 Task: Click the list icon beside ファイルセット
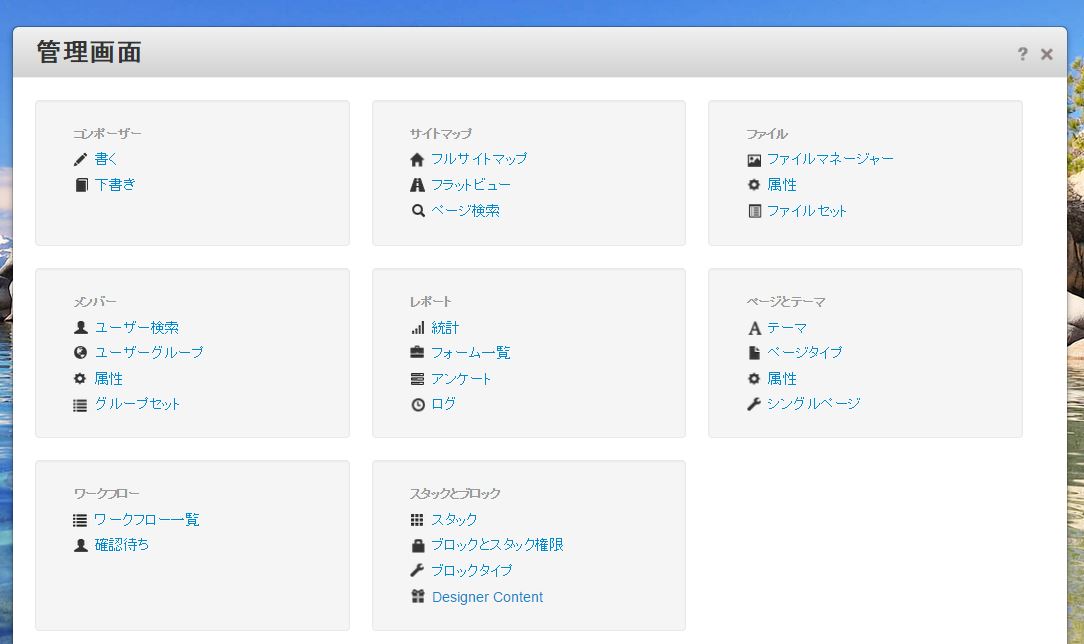click(754, 211)
